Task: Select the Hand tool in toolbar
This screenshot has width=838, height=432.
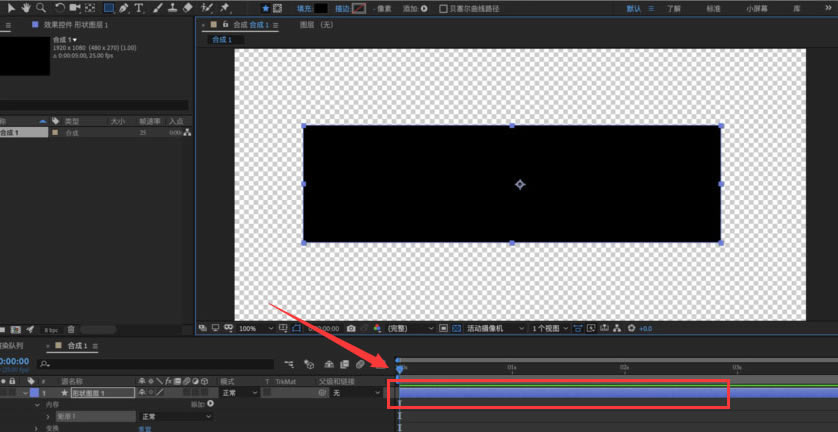Action: (26, 7)
